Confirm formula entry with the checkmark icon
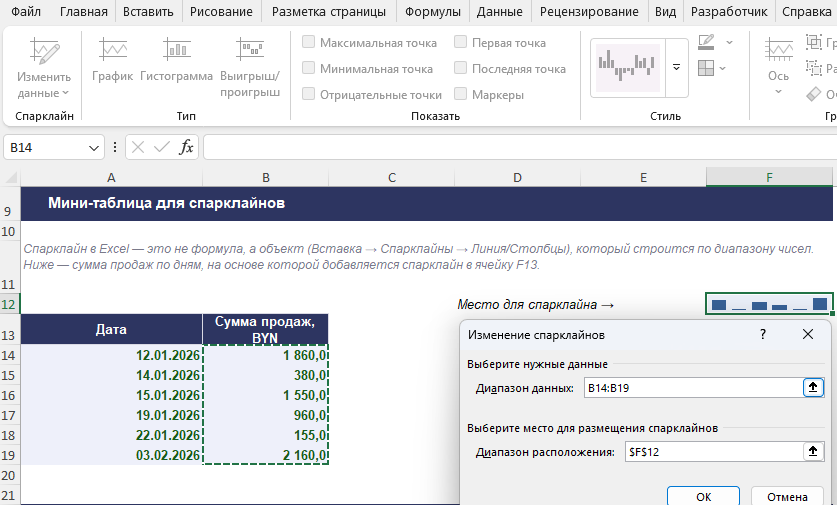The image size is (837, 505). pos(162,147)
